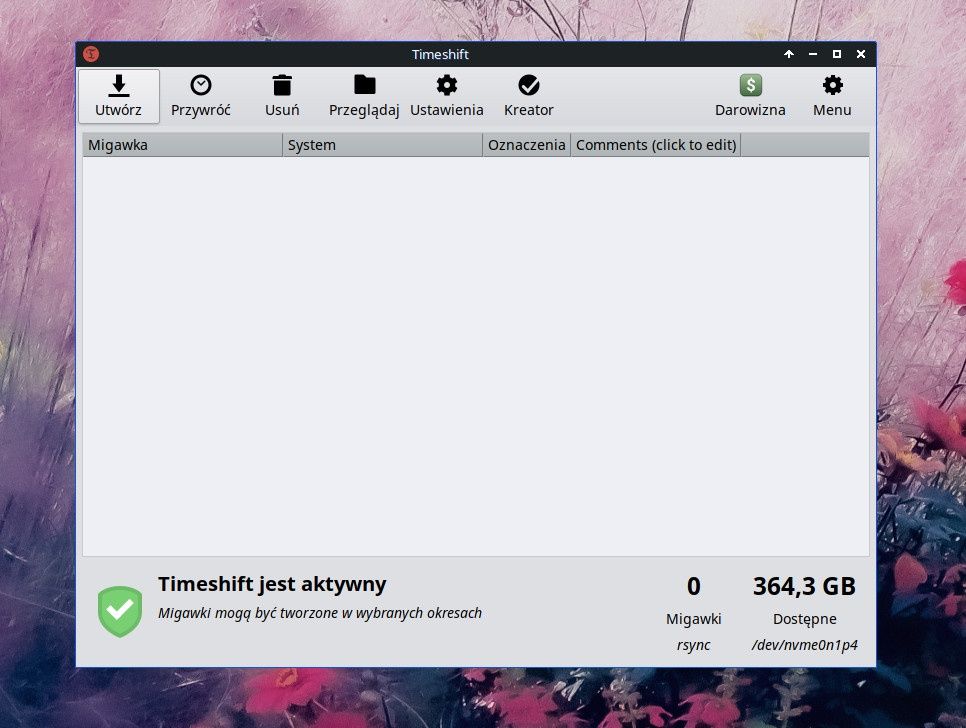Click the green shield status icon
Screen dimensions: 966x728
point(120,610)
